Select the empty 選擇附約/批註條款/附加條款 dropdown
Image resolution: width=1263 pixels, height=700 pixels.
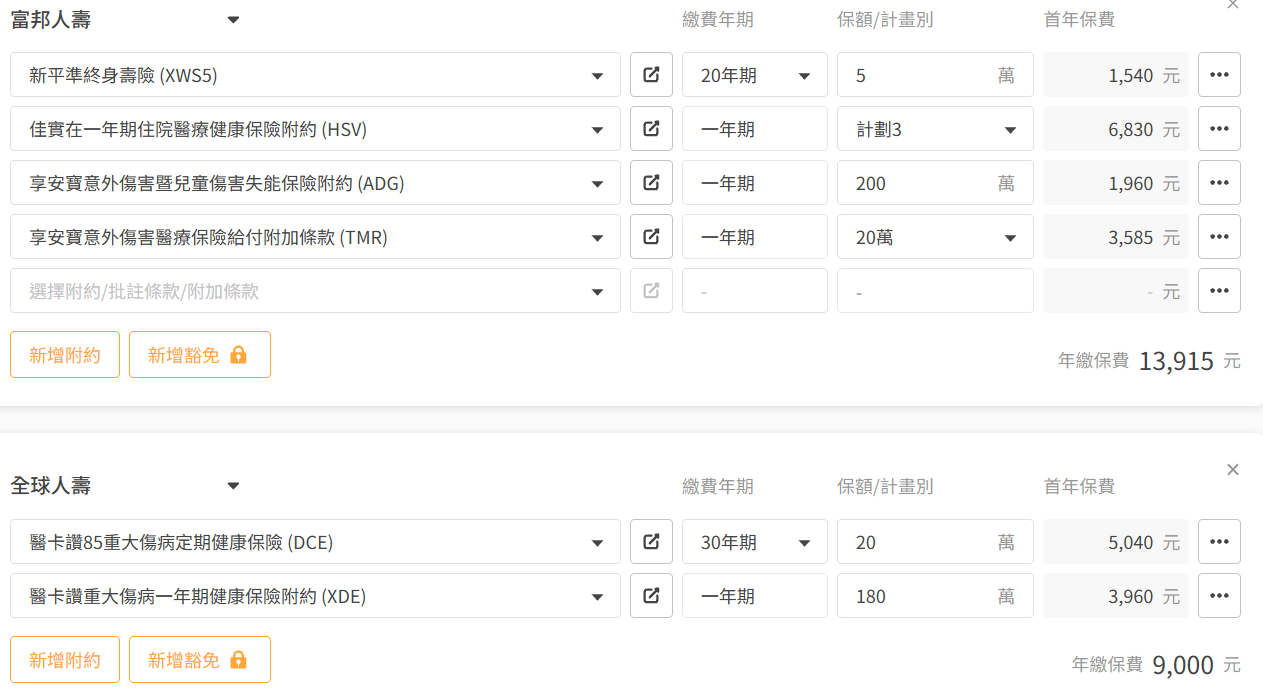(315, 291)
